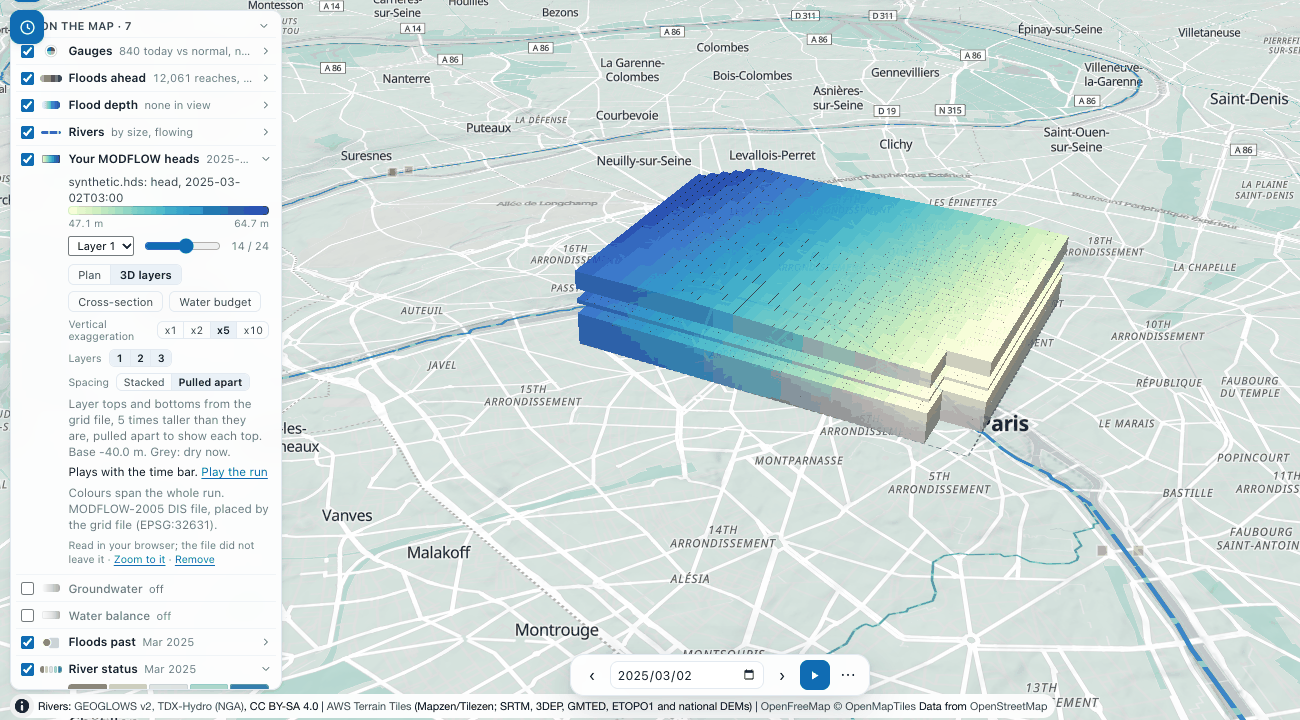
Task: Open the calendar picker in the date field
Action: pyautogui.click(x=750, y=675)
